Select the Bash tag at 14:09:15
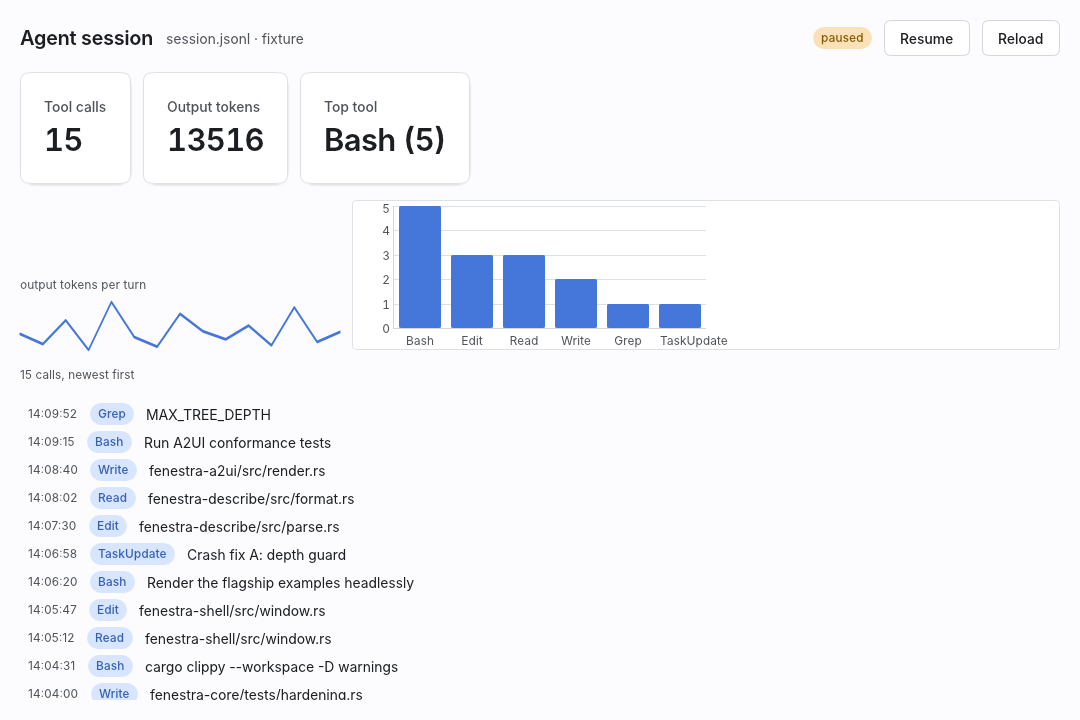Viewport: 1080px width, 720px height. point(109,442)
